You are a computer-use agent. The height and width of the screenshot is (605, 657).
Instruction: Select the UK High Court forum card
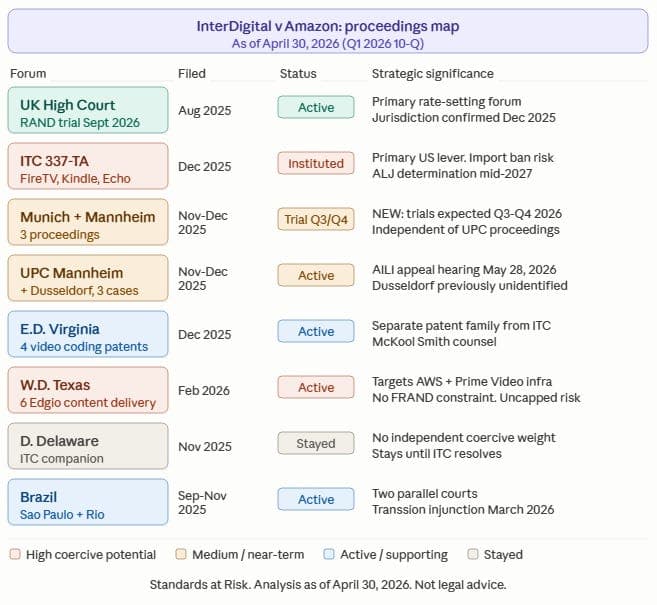(x=88, y=110)
